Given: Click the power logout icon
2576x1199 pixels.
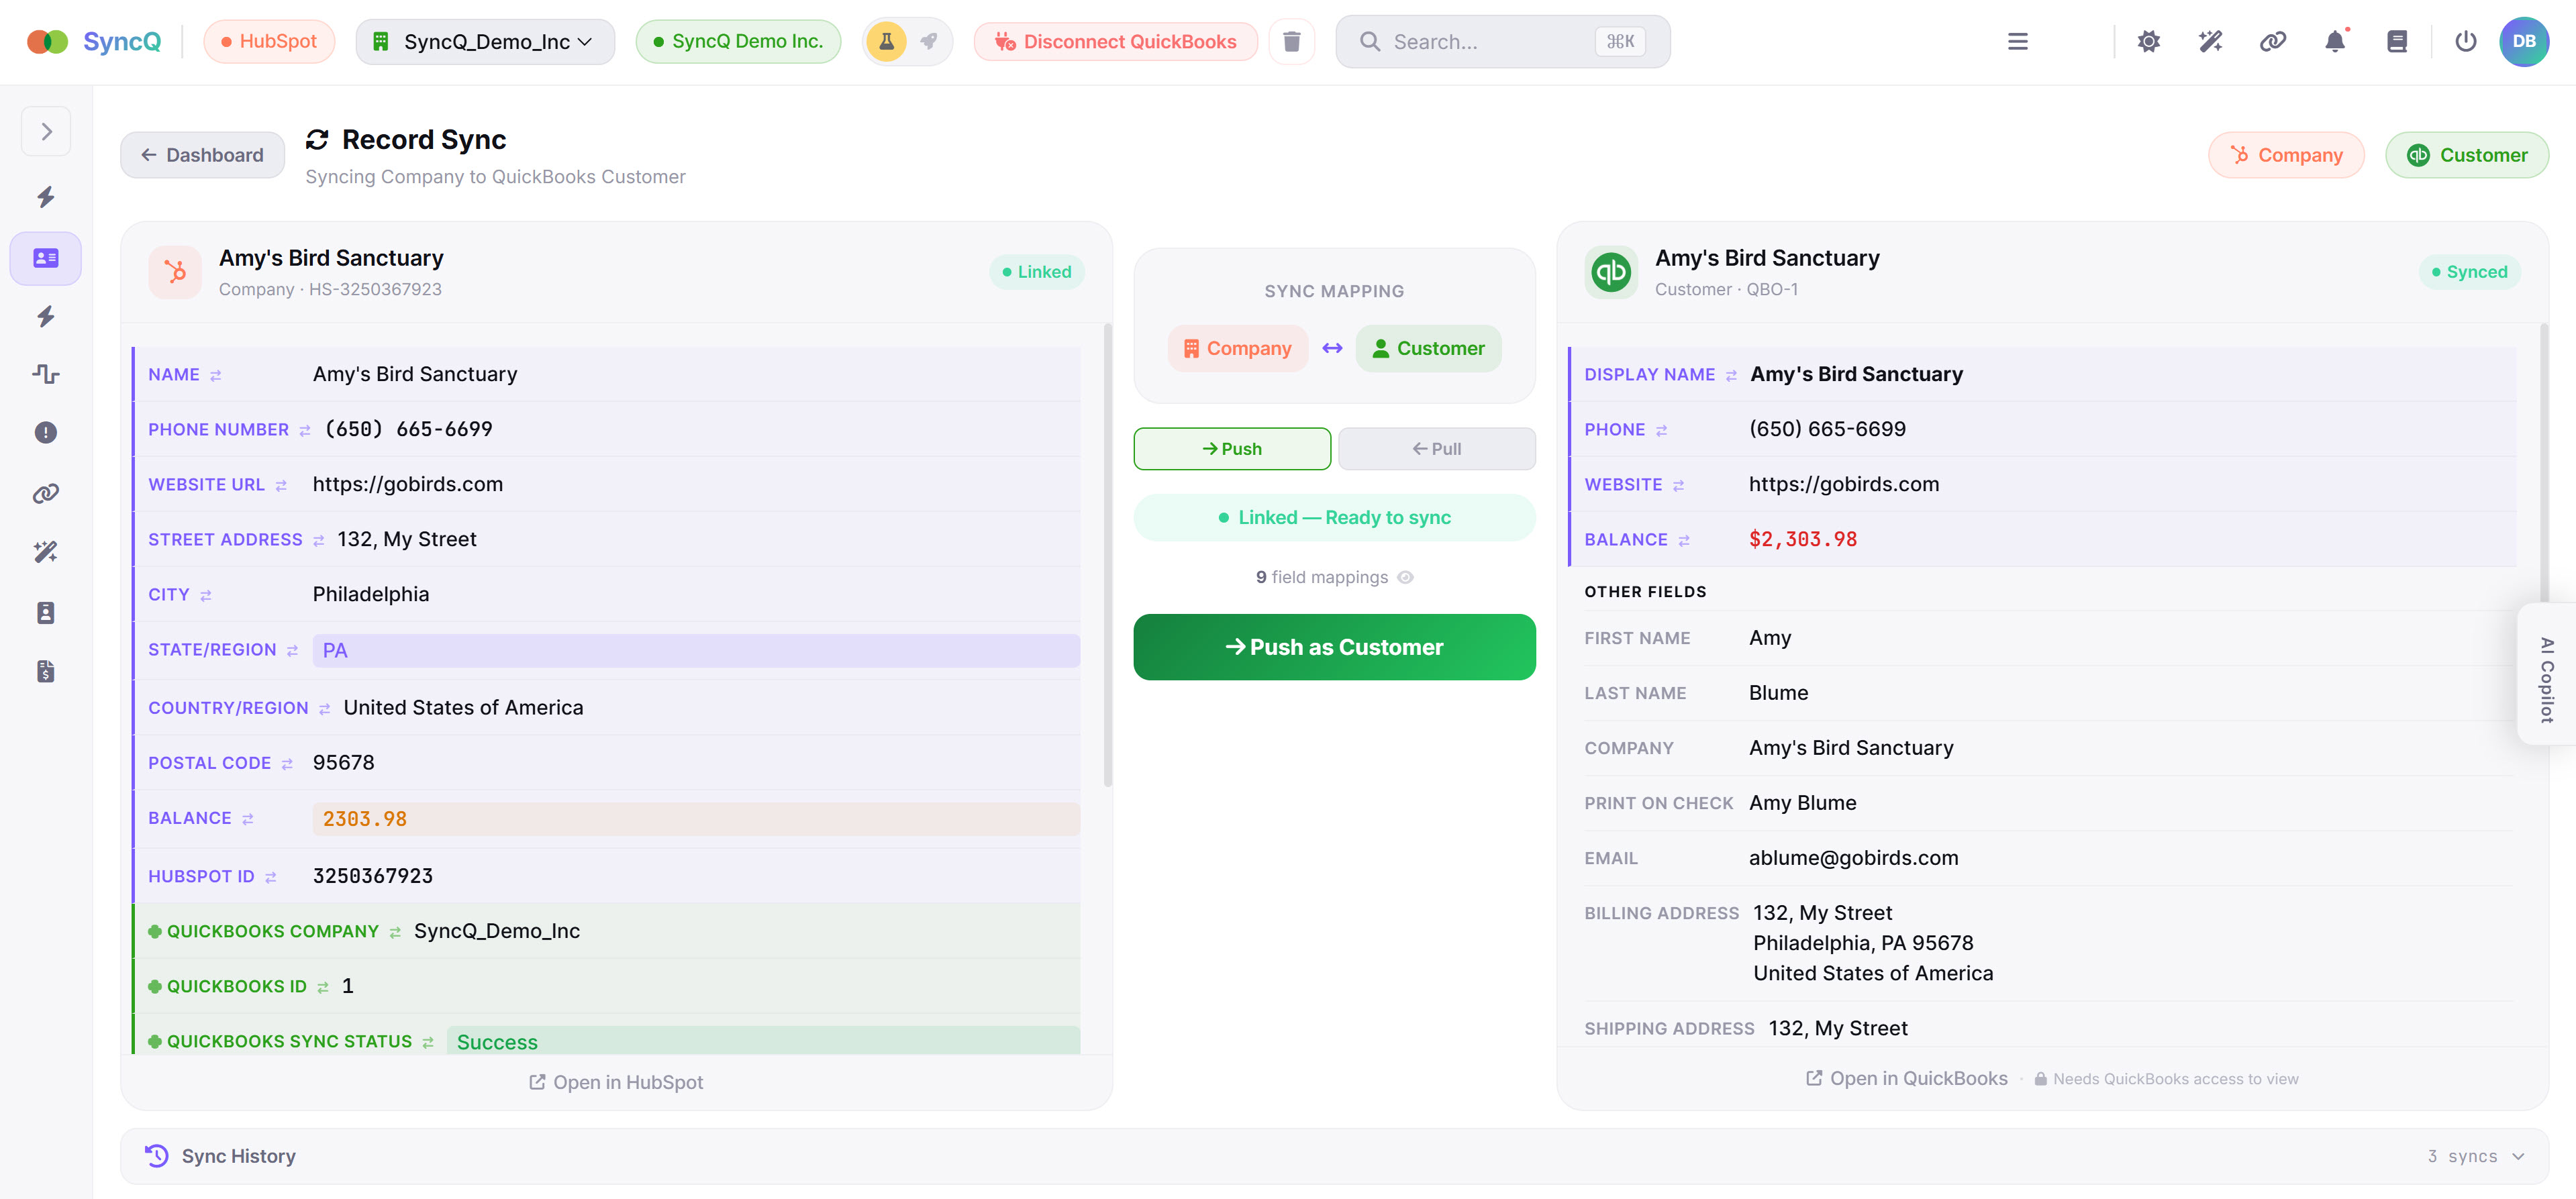Looking at the screenshot, I should 2466,41.
